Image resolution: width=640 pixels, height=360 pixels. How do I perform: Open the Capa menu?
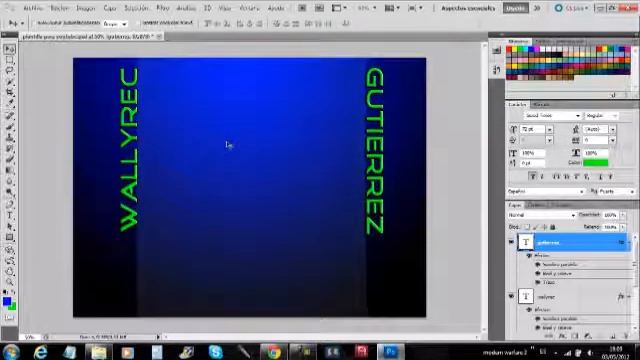[109, 8]
